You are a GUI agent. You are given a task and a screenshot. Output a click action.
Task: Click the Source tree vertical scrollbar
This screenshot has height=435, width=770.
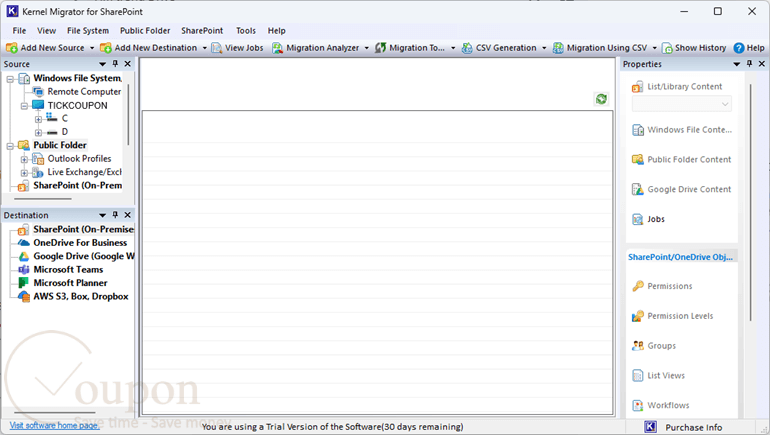pyautogui.click(x=128, y=115)
